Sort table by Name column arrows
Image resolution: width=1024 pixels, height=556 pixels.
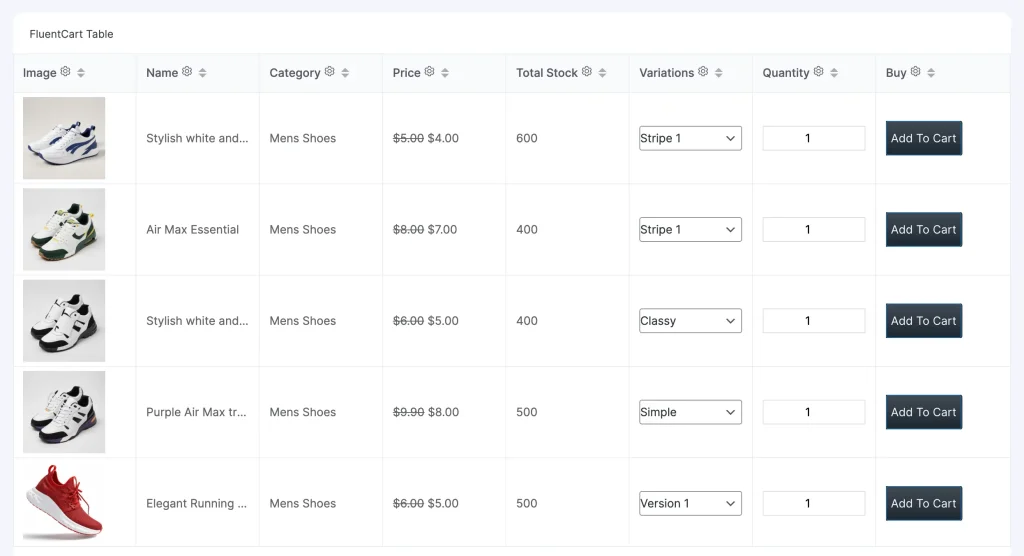(202, 73)
